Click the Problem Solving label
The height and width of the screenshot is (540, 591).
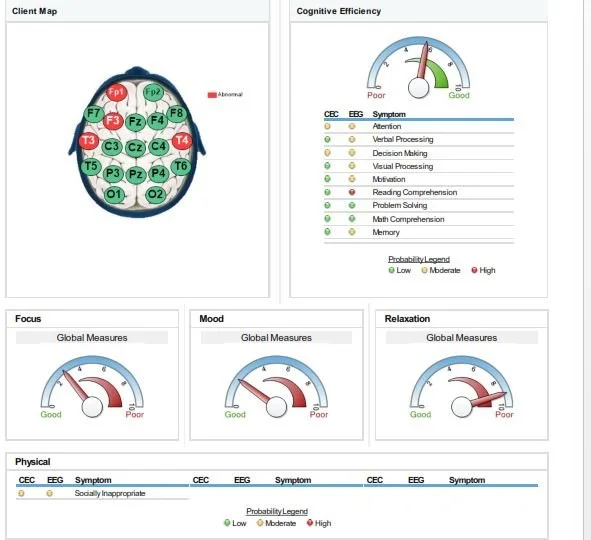400,205
